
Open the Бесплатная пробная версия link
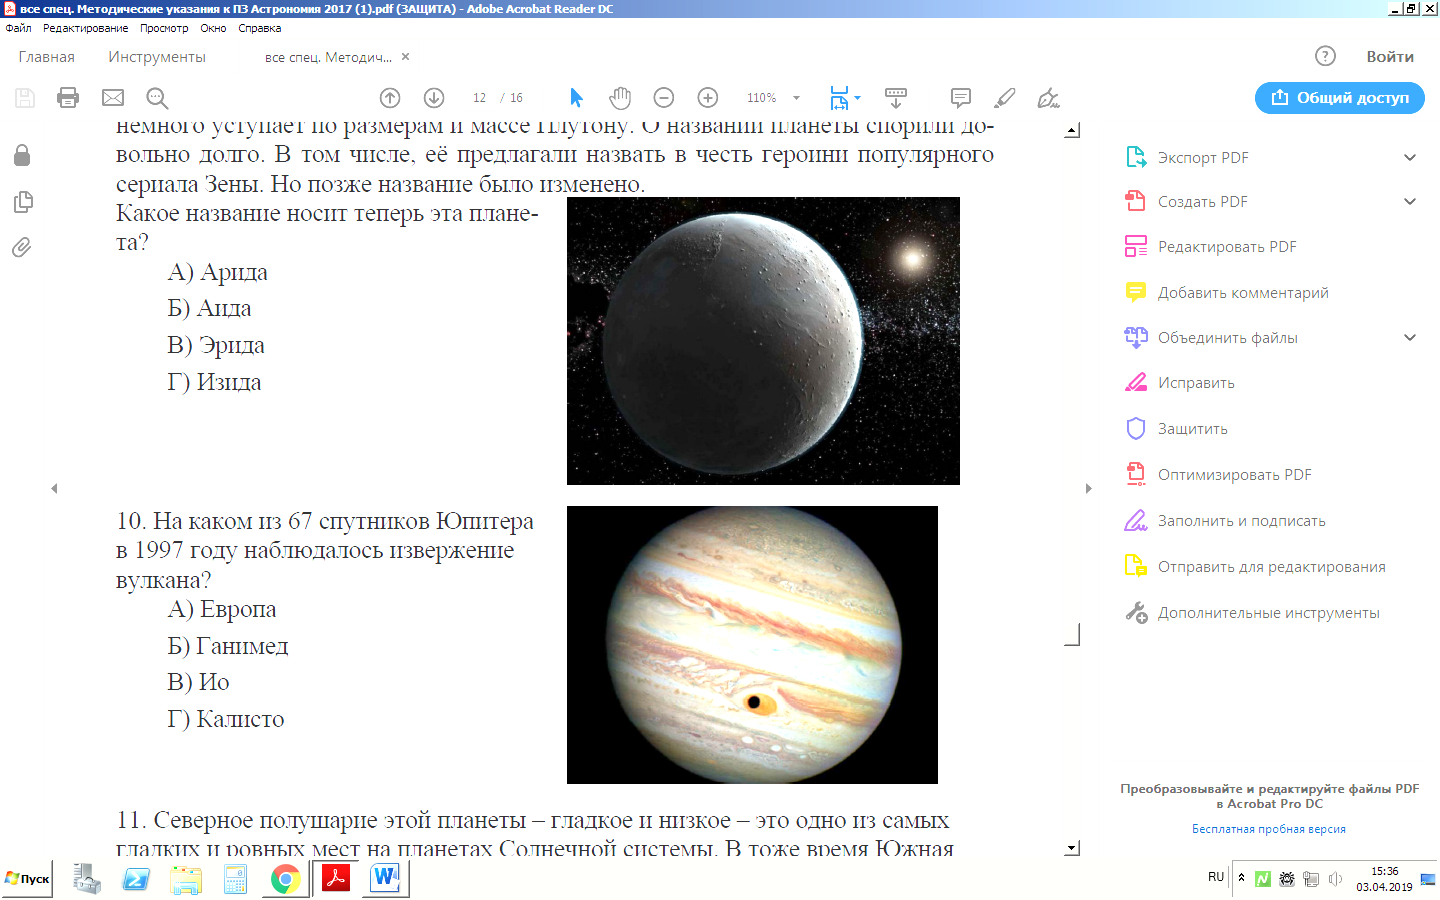point(1268,829)
